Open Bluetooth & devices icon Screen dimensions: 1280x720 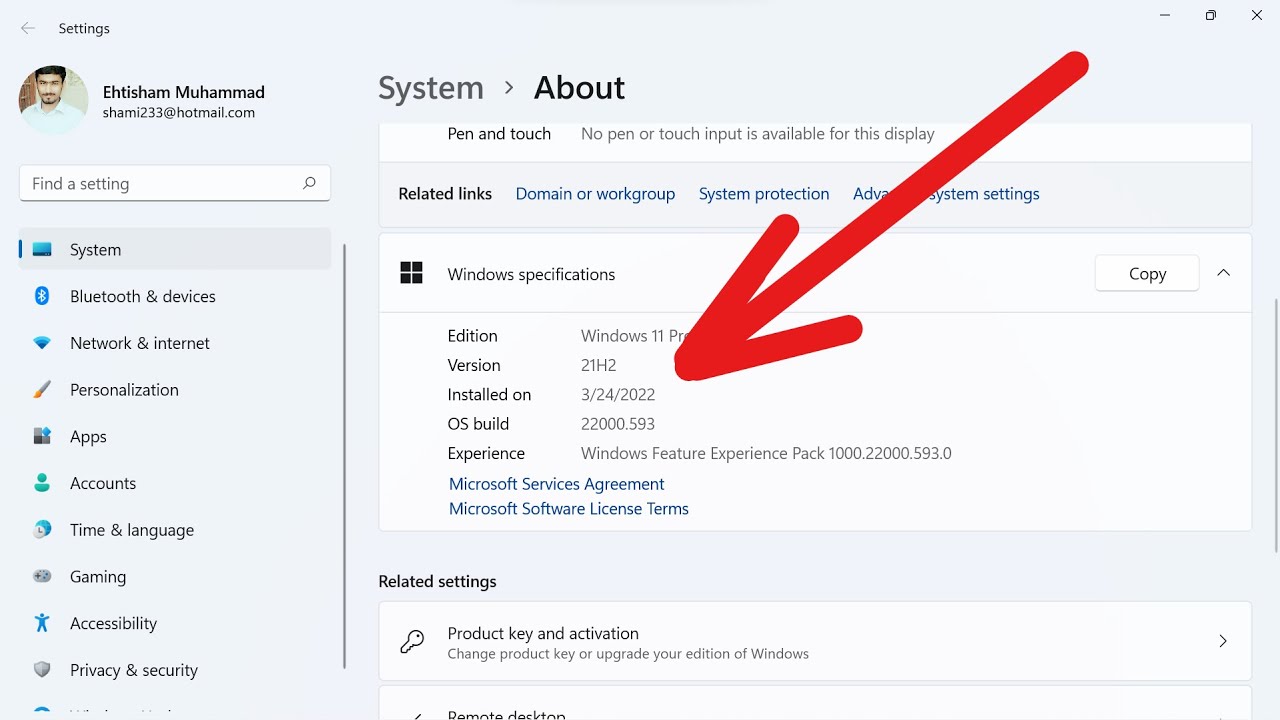coord(42,296)
